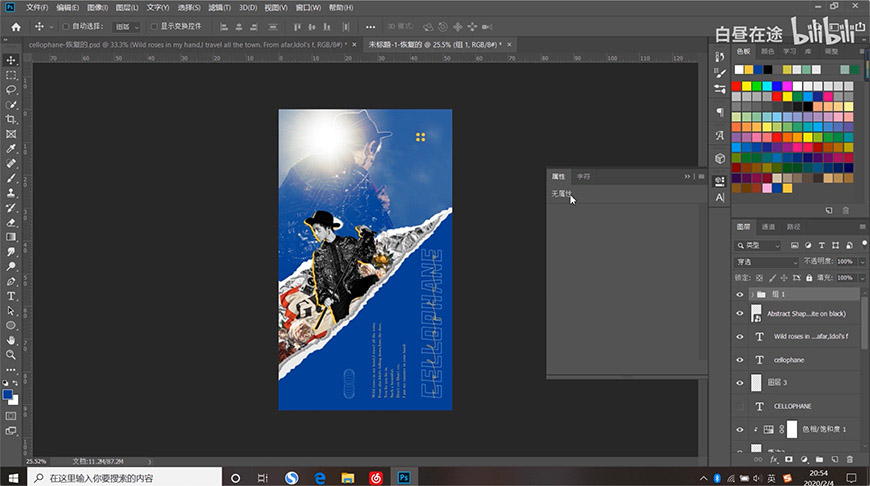
Task: Open File Explorer from the taskbar
Action: pos(348,478)
